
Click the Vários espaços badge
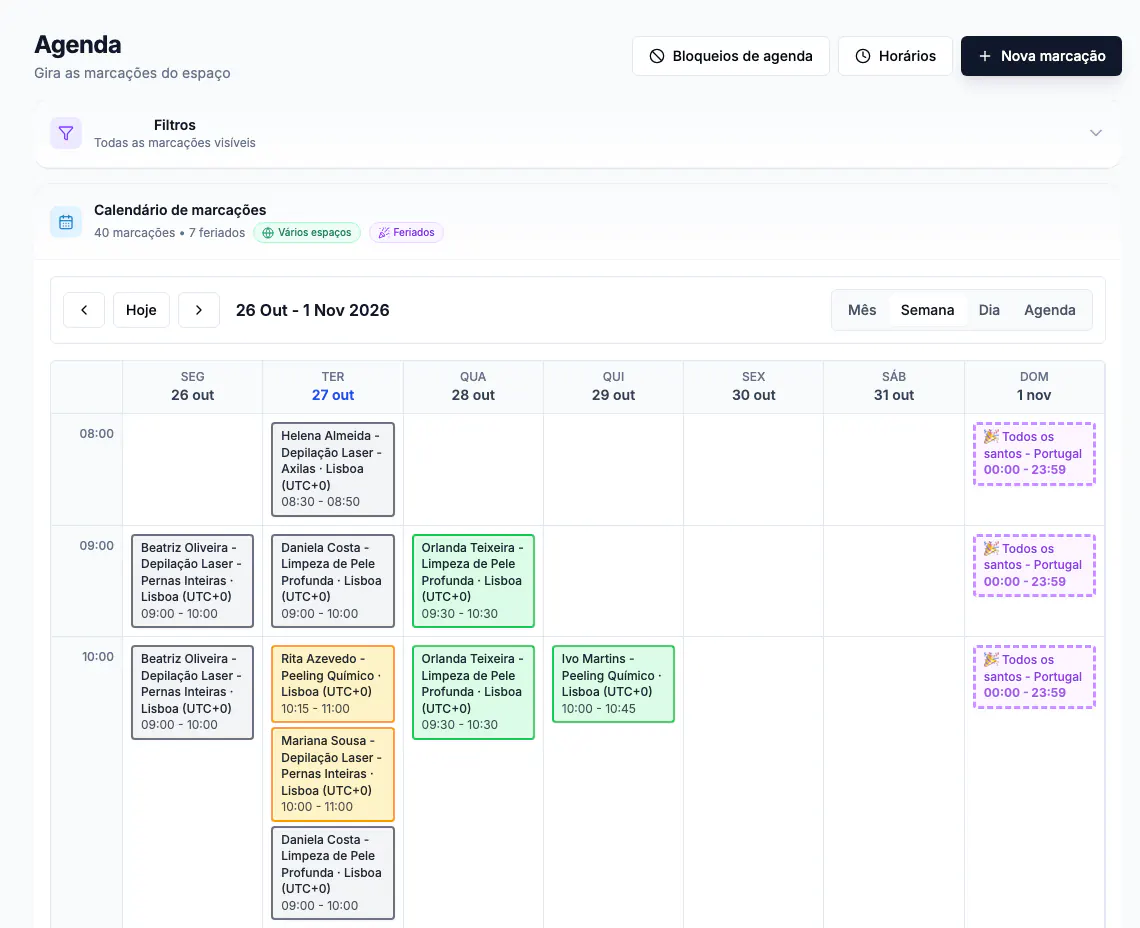(307, 233)
